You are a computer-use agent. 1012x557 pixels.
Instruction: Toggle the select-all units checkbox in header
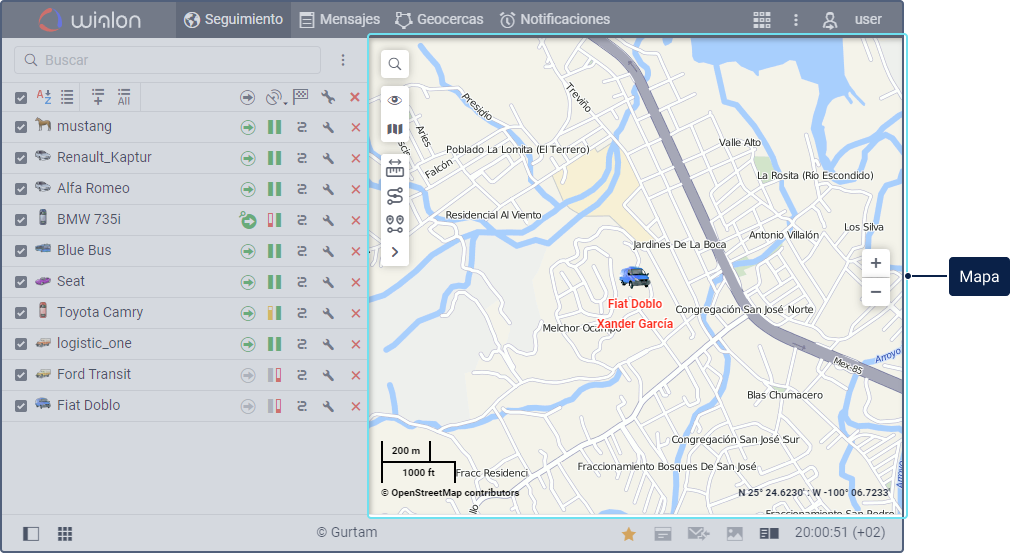pos(21,97)
